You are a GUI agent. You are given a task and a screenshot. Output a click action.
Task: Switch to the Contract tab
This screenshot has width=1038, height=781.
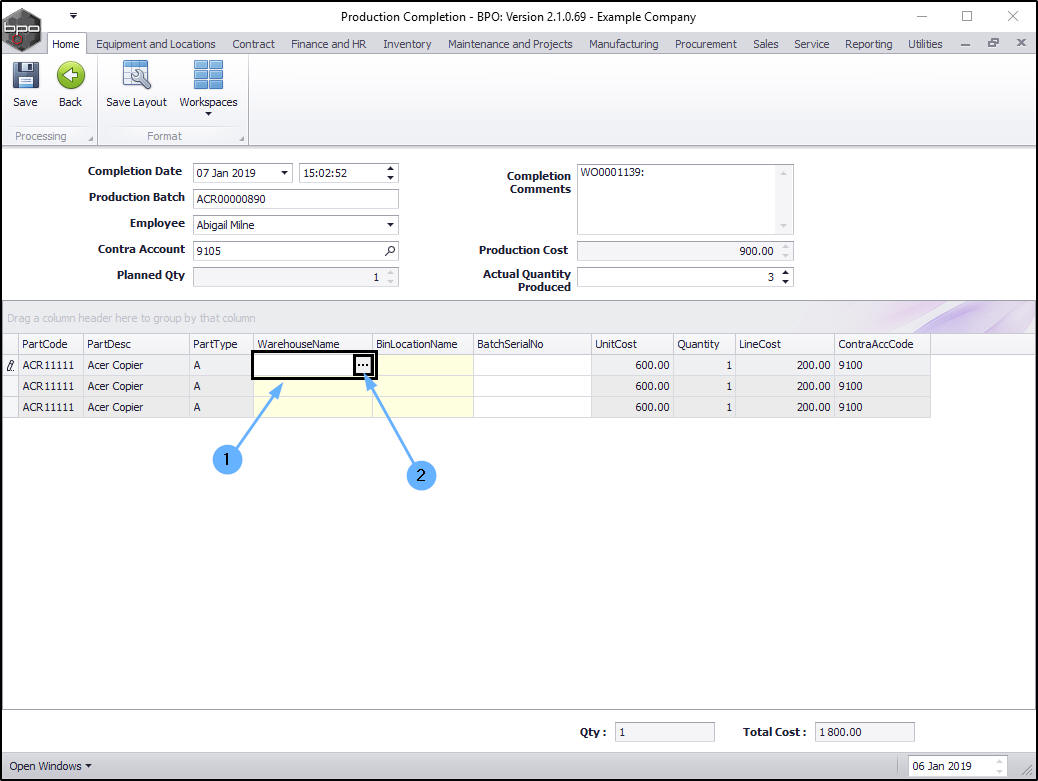[x=253, y=44]
